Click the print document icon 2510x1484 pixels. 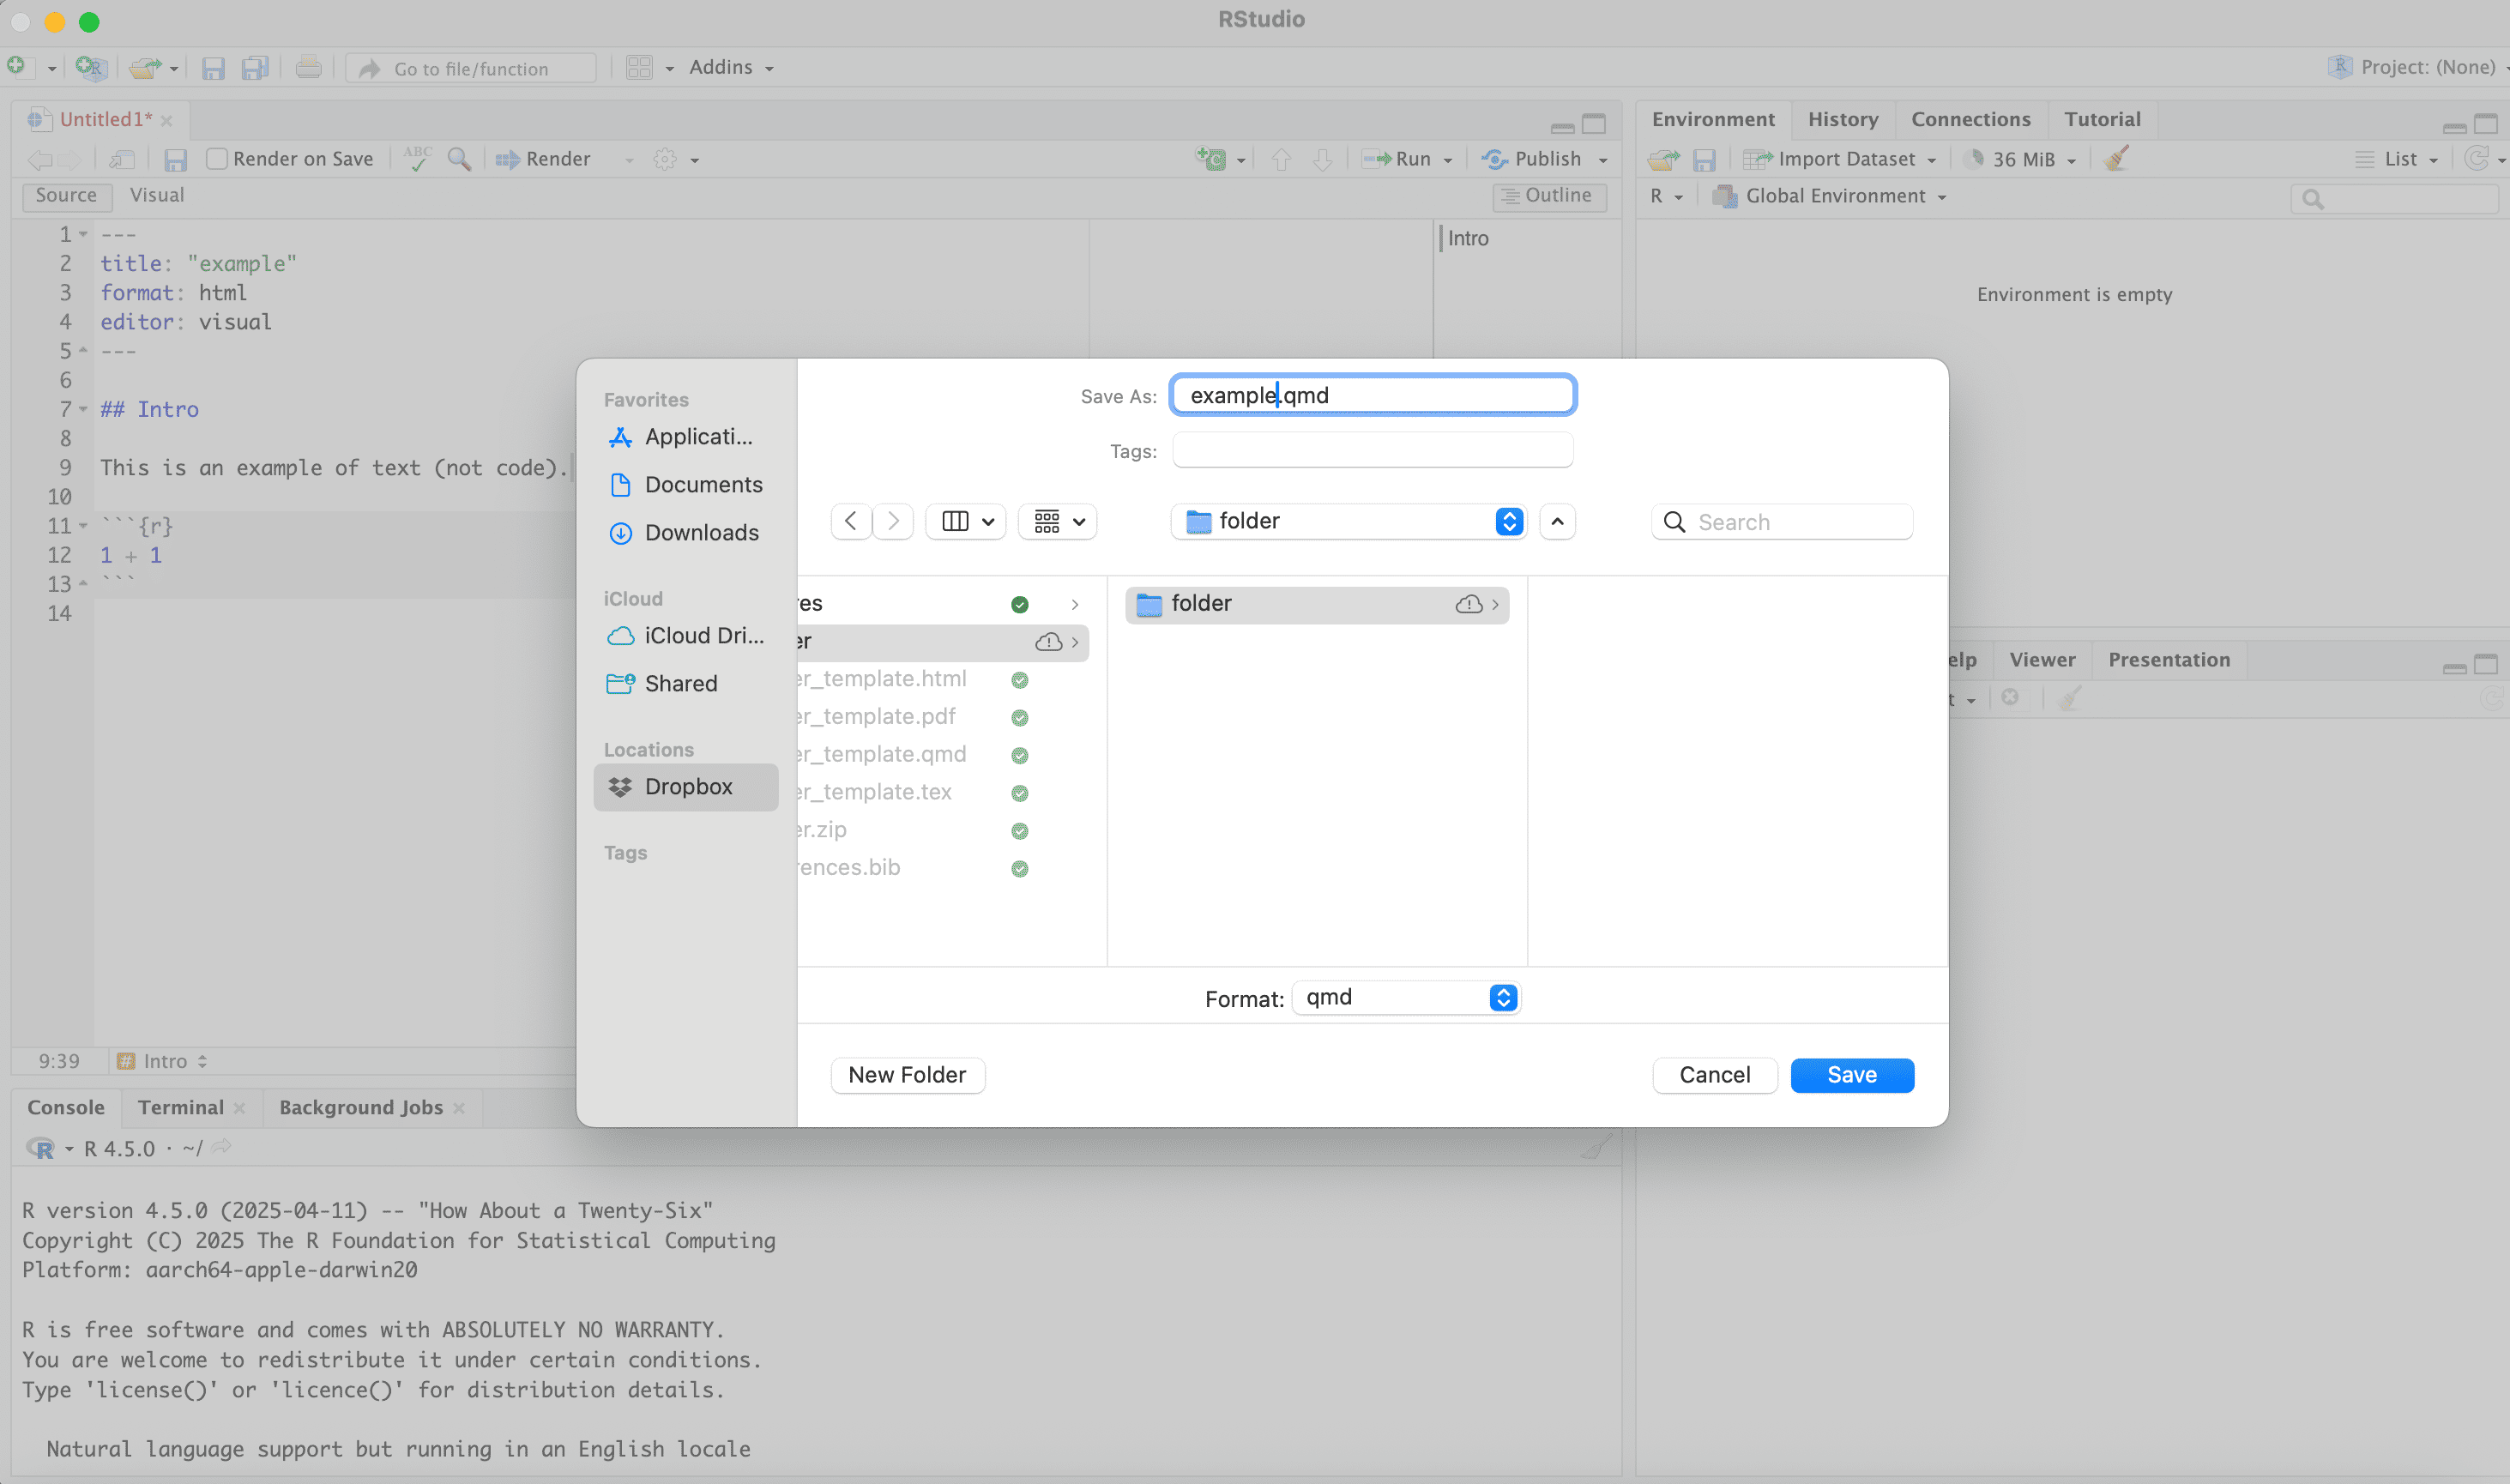coord(308,68)
